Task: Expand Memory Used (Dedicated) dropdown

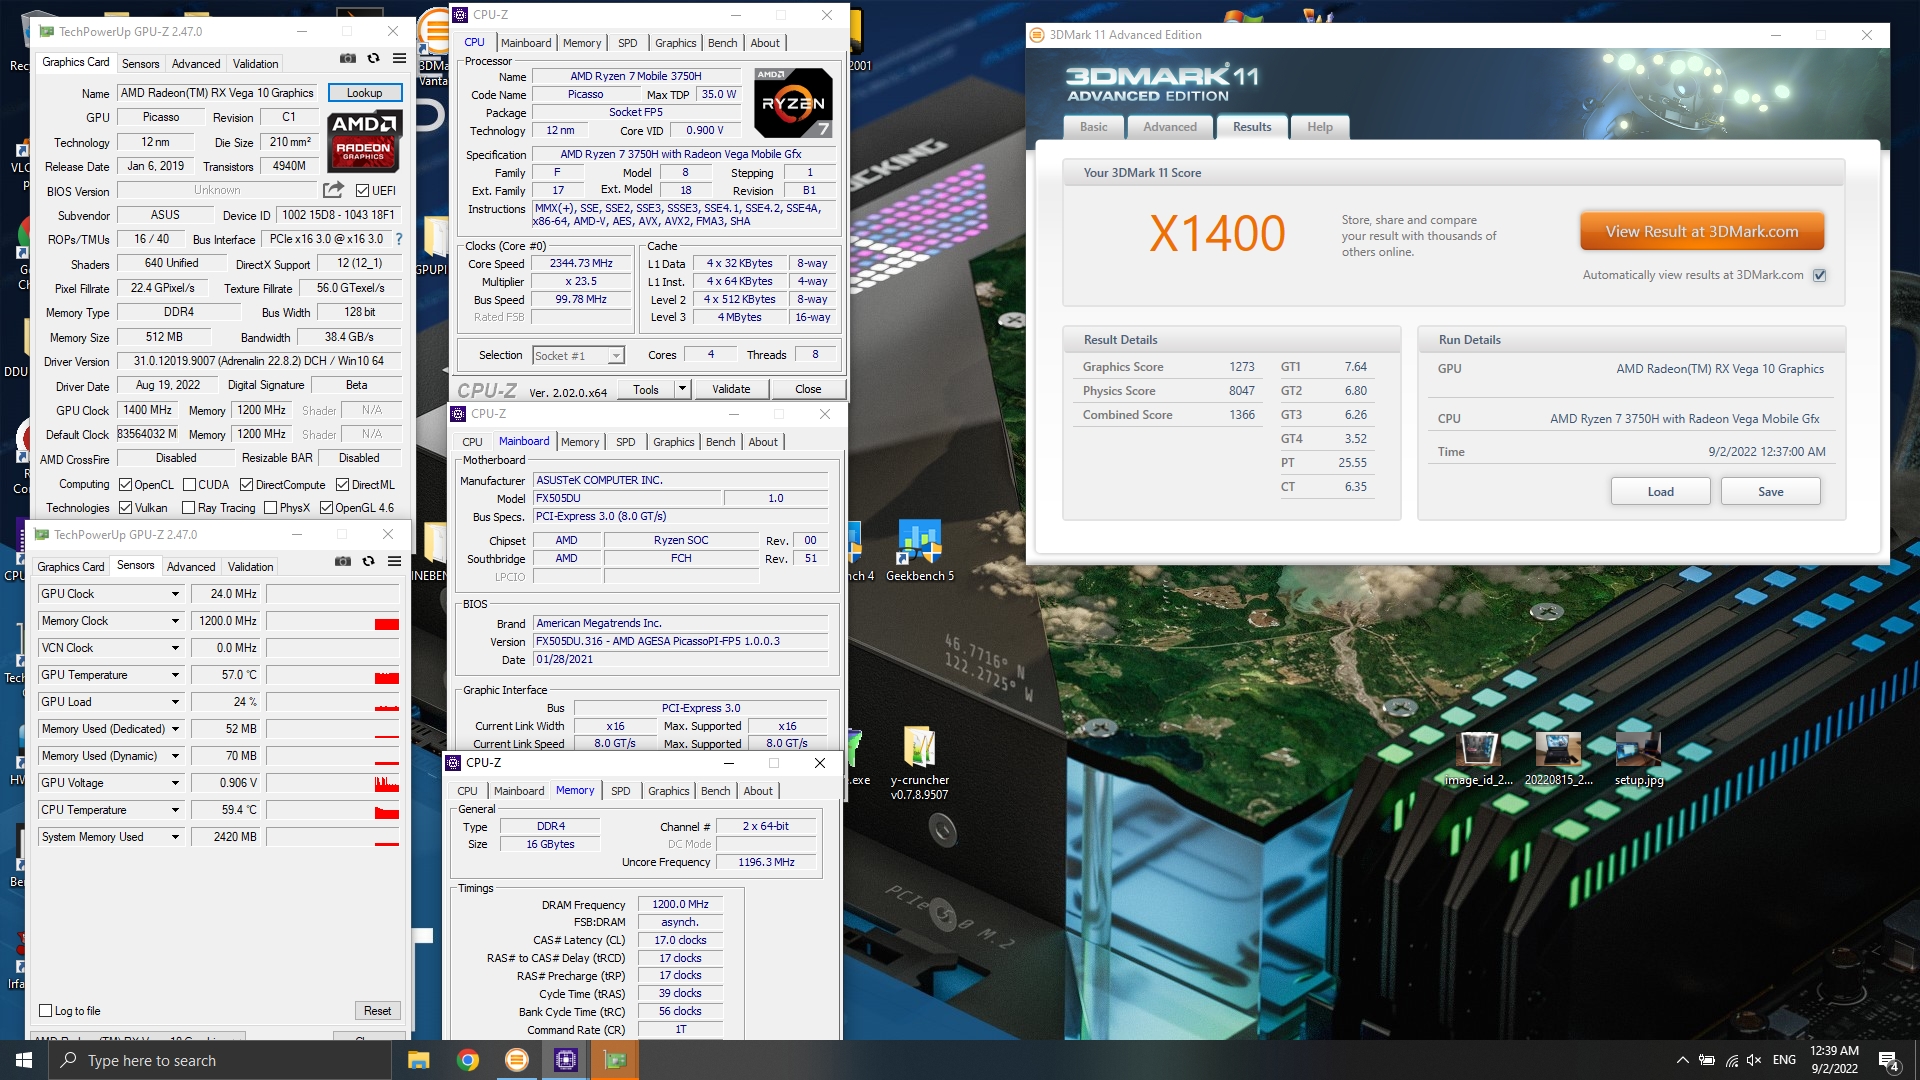Action: tap(175, 729)
